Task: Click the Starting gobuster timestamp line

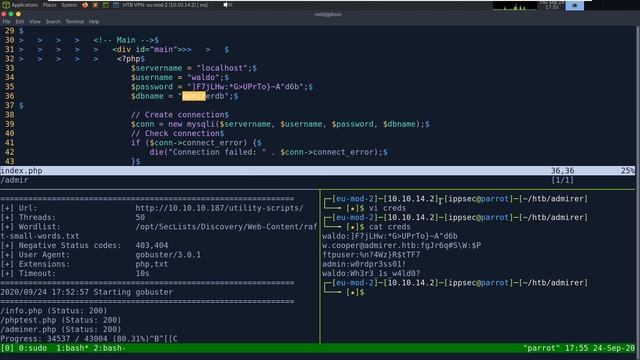Action: point(87,292)
